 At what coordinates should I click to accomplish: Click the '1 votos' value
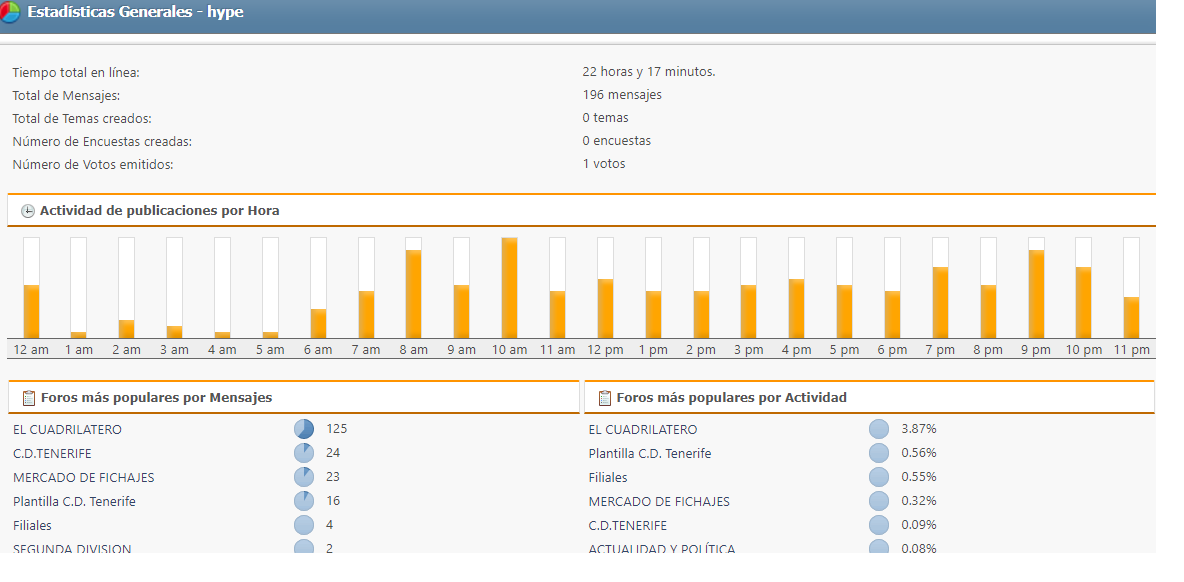click(x=603, y=164)
